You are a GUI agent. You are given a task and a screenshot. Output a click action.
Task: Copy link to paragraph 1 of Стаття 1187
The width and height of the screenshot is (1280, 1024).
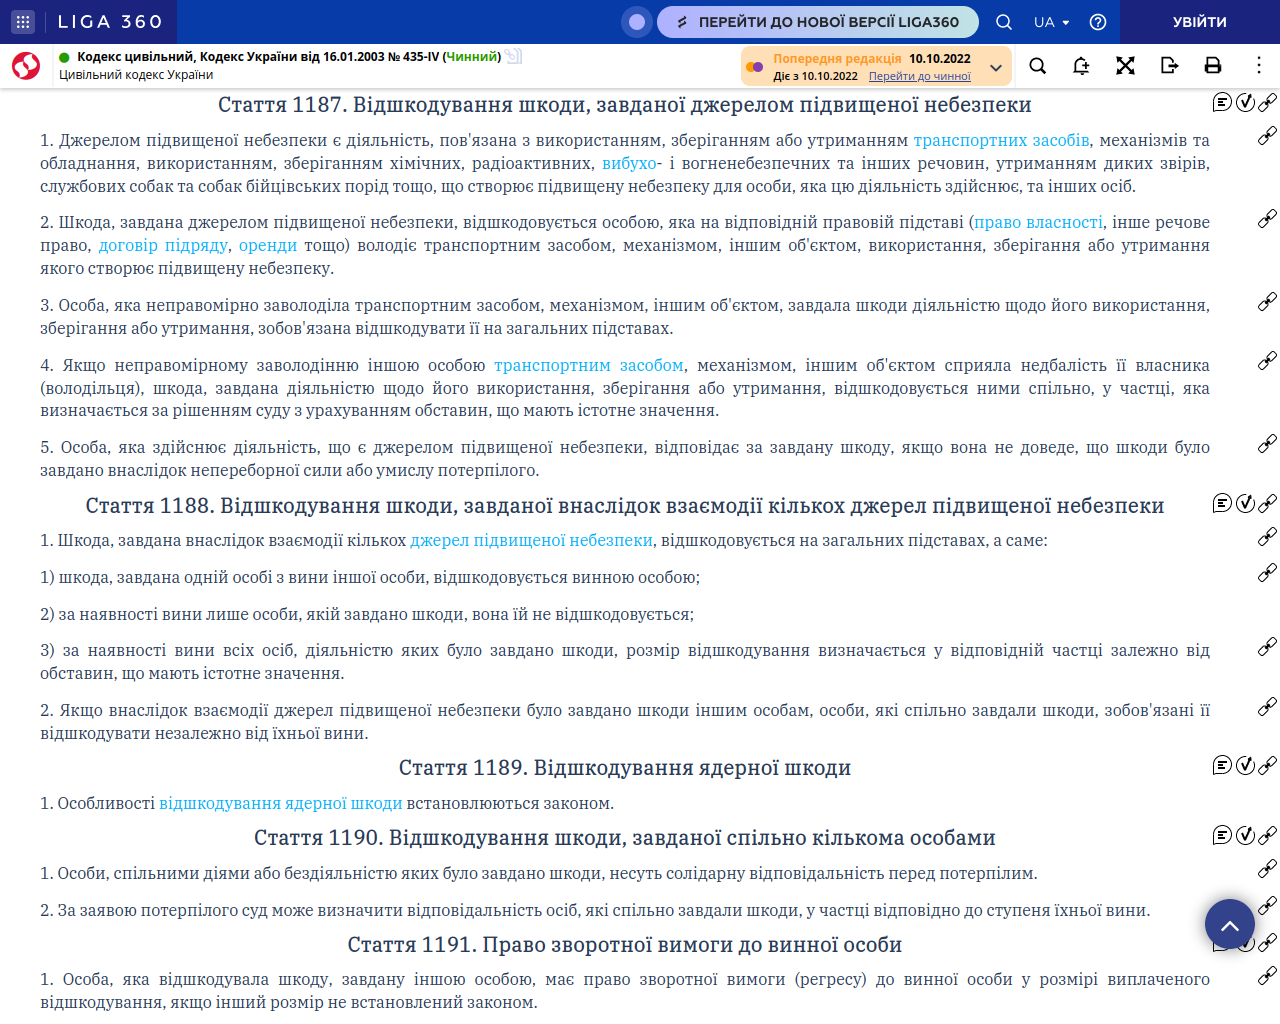[x=1267, y=136]
